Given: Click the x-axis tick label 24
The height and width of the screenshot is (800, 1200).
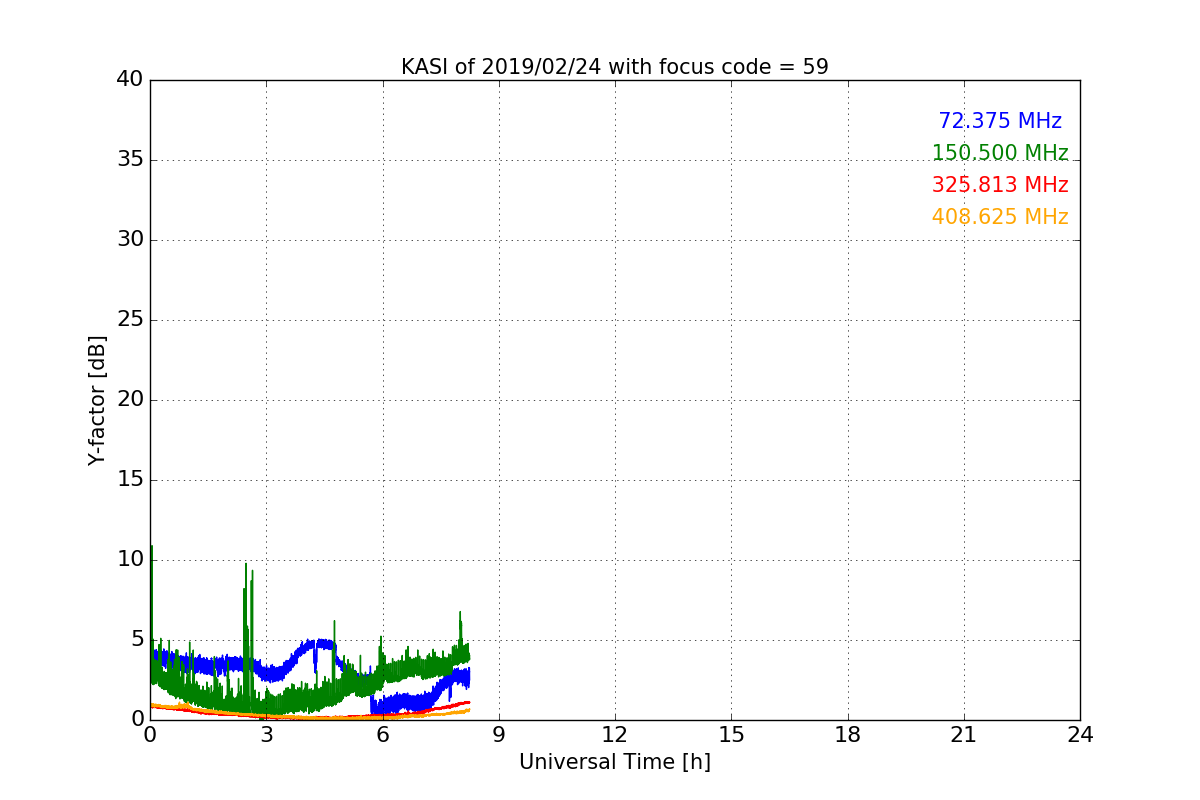Looking at the screenshot, I should tap(1080, 735).
